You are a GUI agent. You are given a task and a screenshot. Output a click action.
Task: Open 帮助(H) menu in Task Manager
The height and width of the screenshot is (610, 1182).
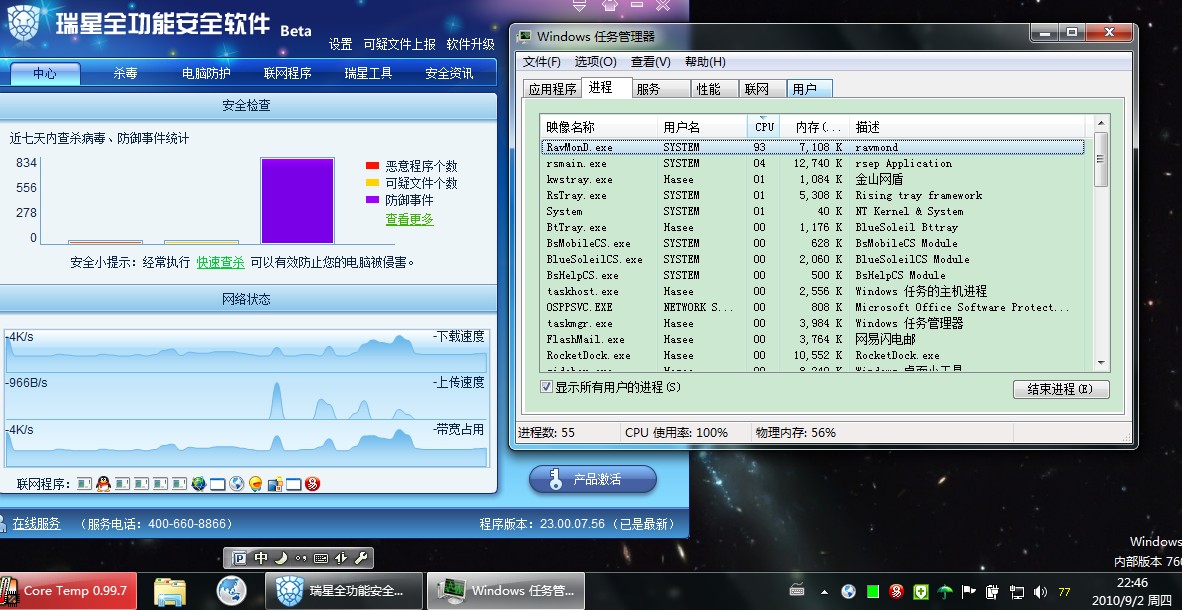tap(705, 62)
